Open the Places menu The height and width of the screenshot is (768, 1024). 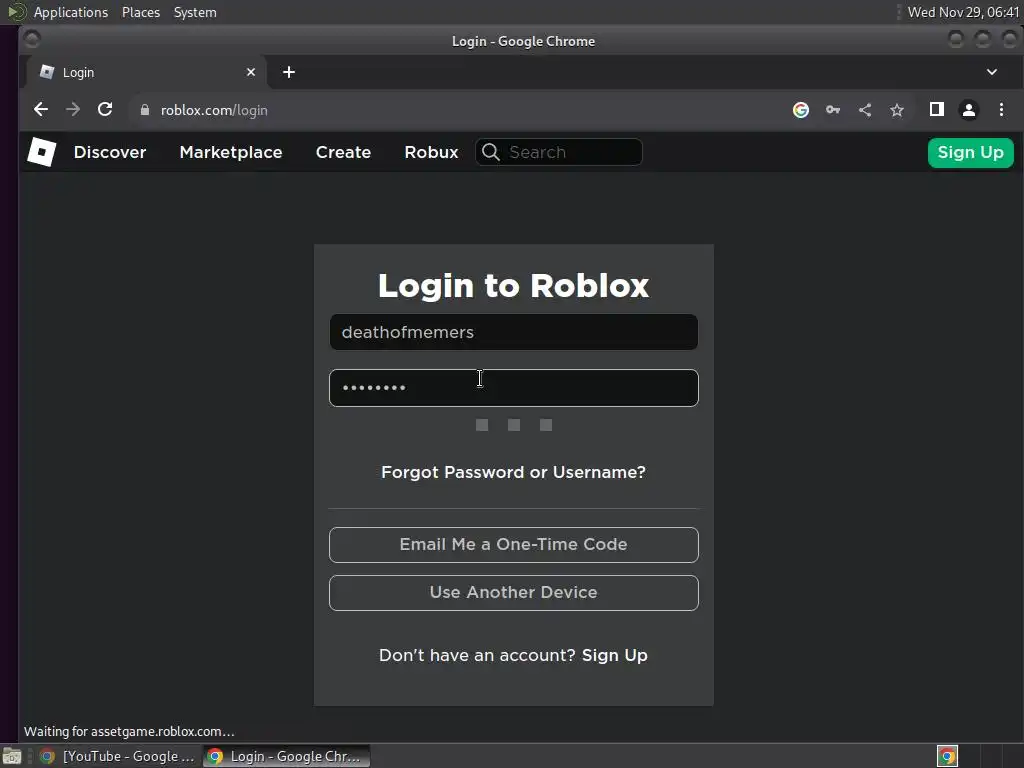pyautogui.click(x=141, y=12)
